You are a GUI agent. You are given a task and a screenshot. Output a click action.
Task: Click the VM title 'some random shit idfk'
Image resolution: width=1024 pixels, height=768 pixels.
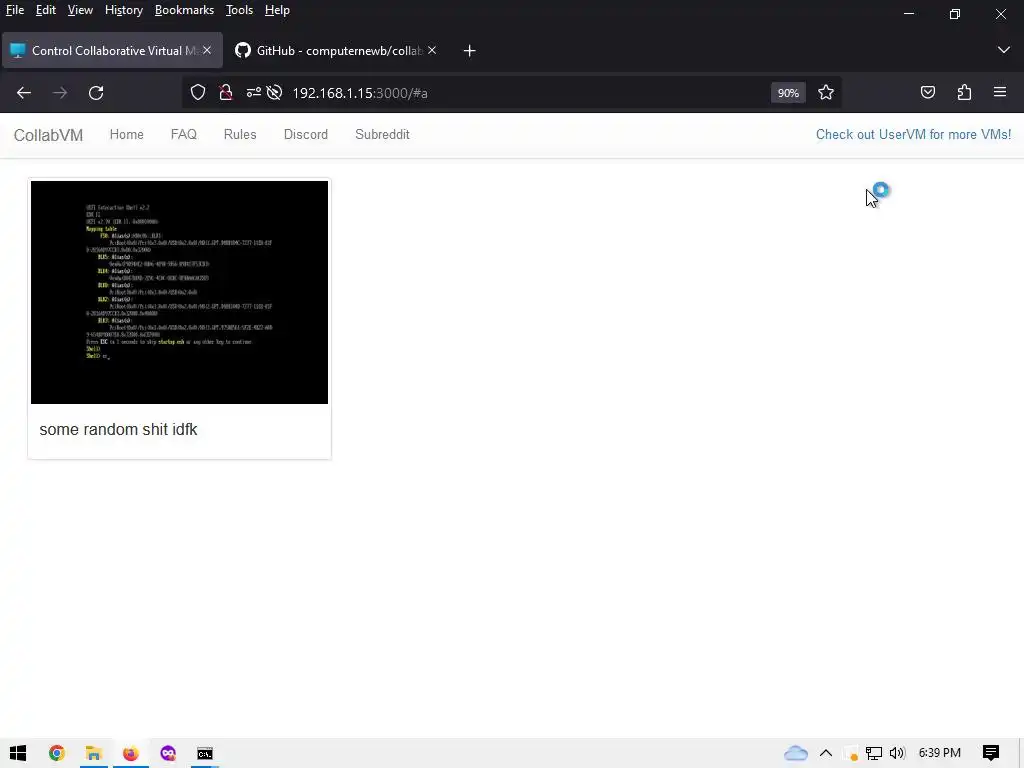pos(118,429)
